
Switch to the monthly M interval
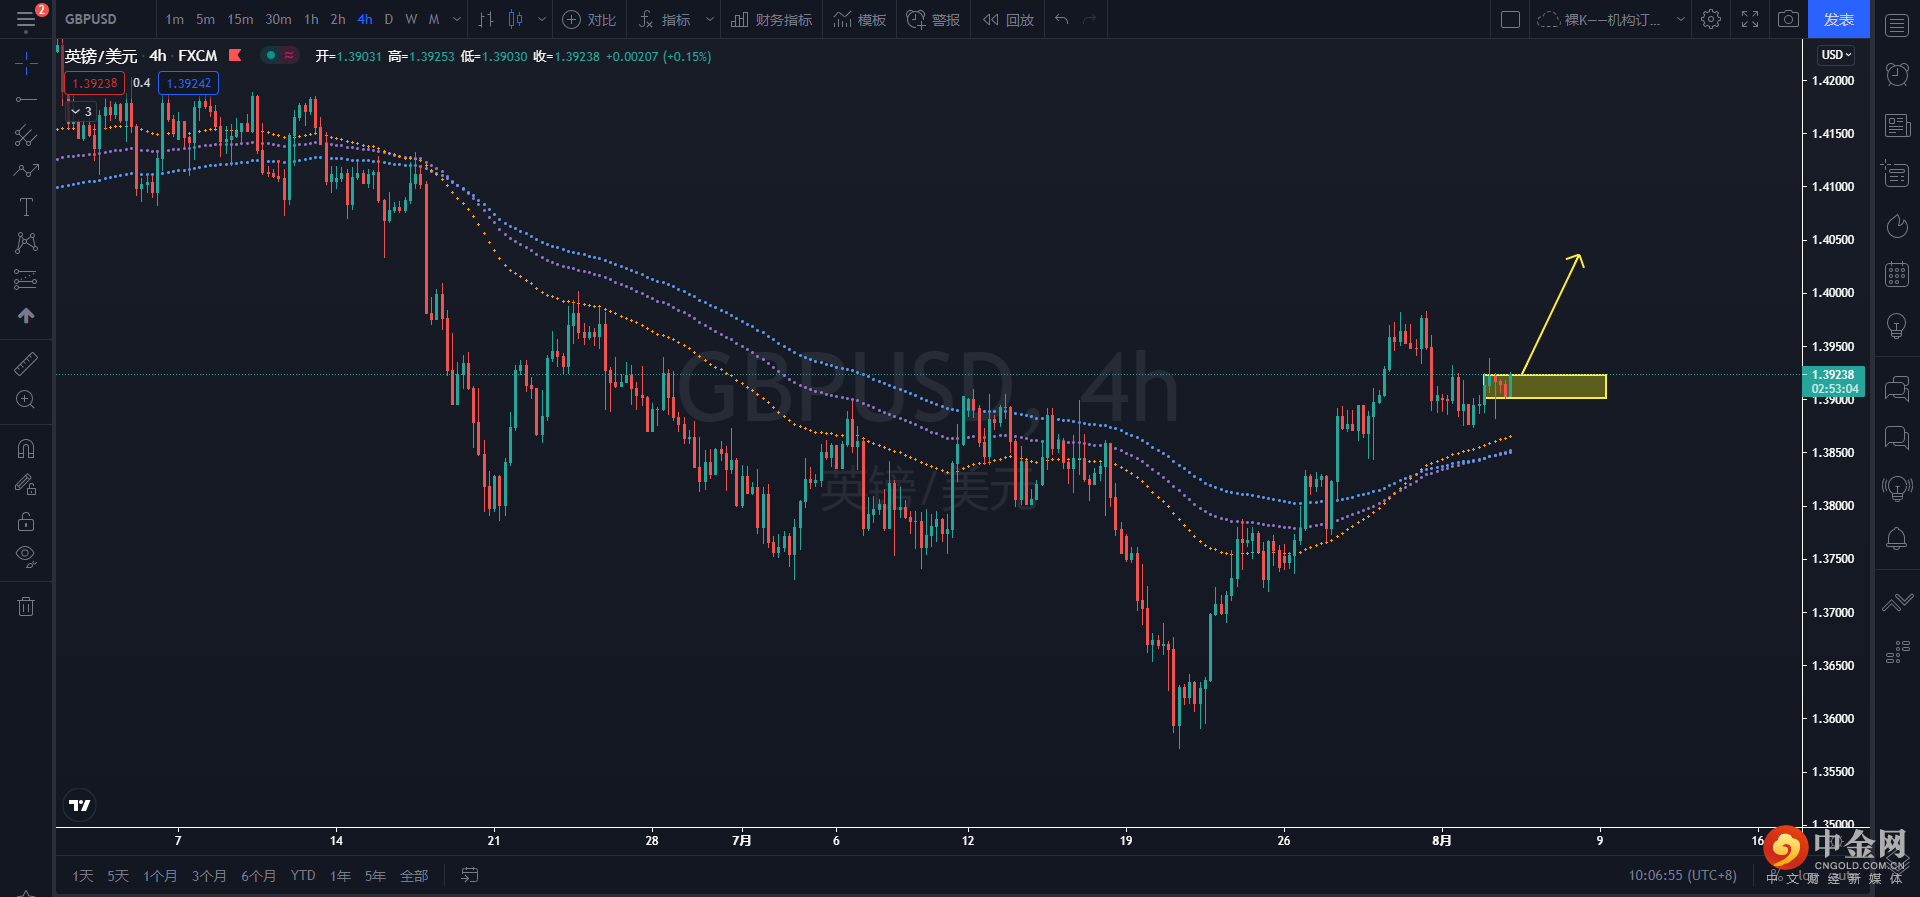point(434,19)
